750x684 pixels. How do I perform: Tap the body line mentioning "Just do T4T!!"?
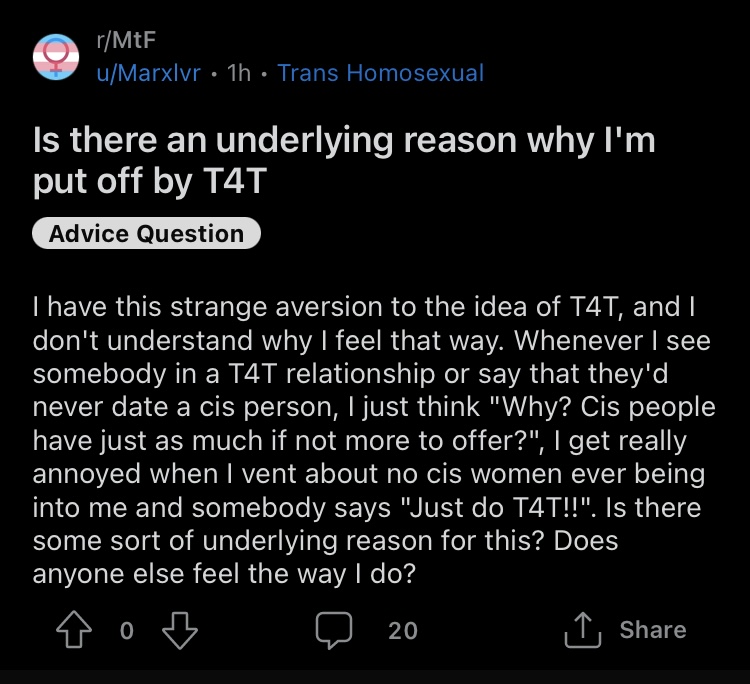pos(367,507)
